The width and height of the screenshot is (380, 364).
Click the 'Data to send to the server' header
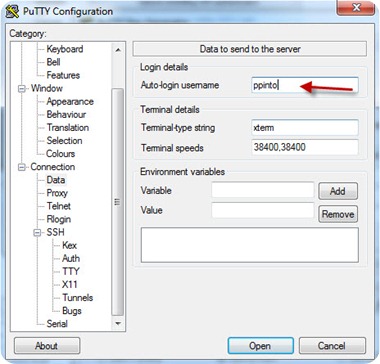pyautogui.click(x=250, y=49)
